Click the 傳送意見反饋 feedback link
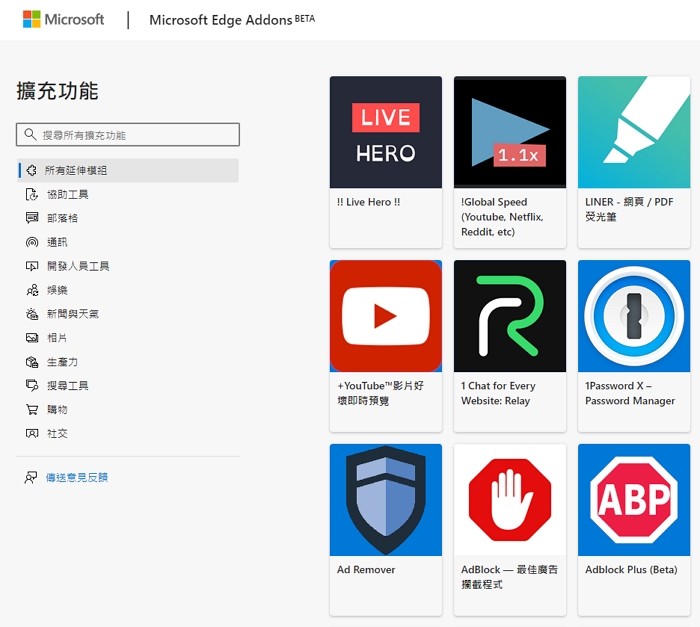Image resolution: width=700 pixels, height=627 pixels. tap(77, 478)
